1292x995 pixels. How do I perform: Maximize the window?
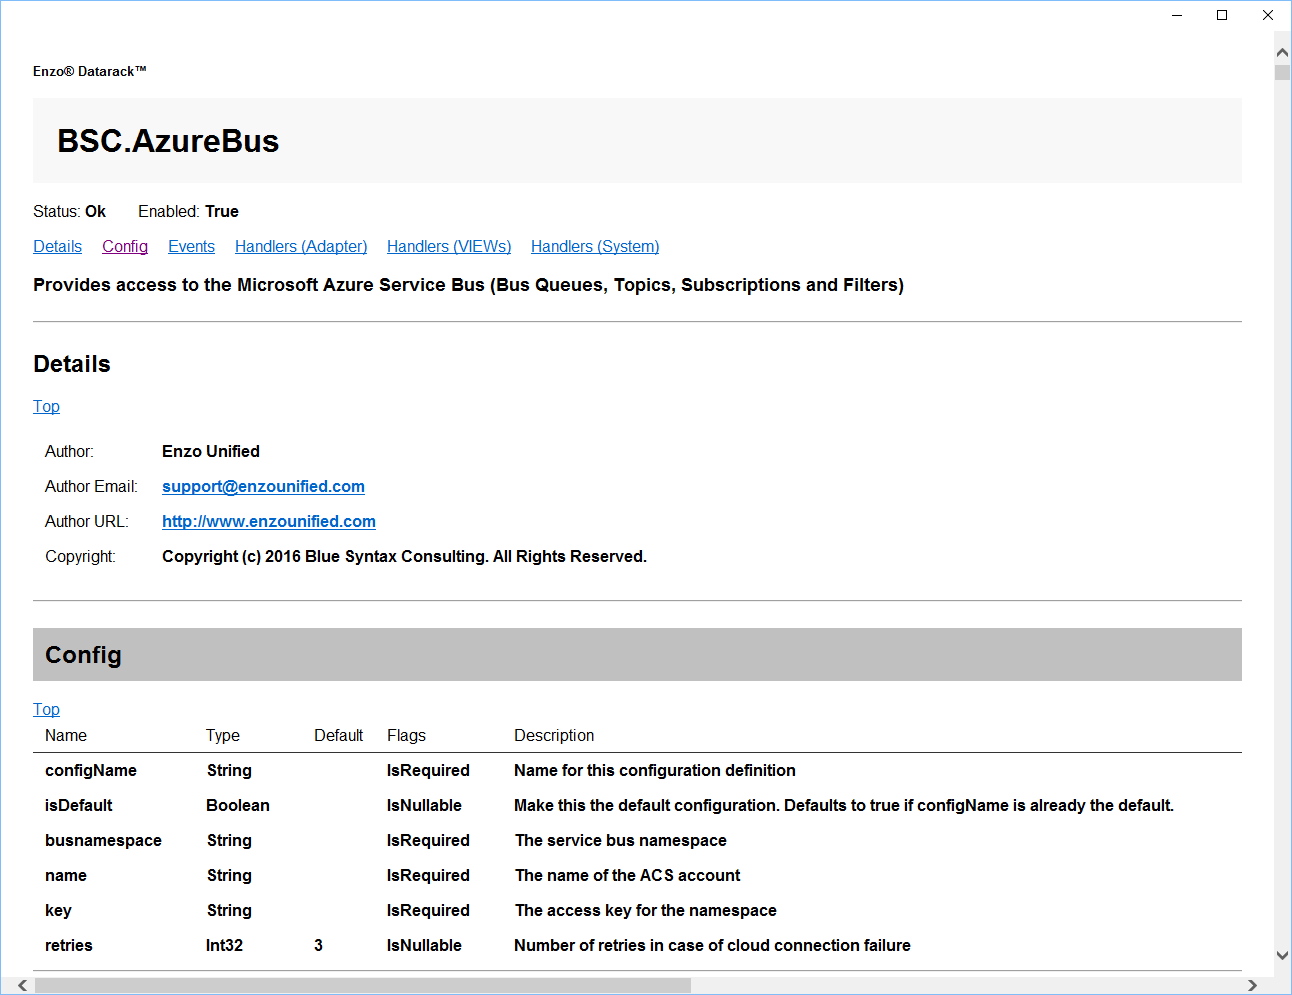point(1222,15)
